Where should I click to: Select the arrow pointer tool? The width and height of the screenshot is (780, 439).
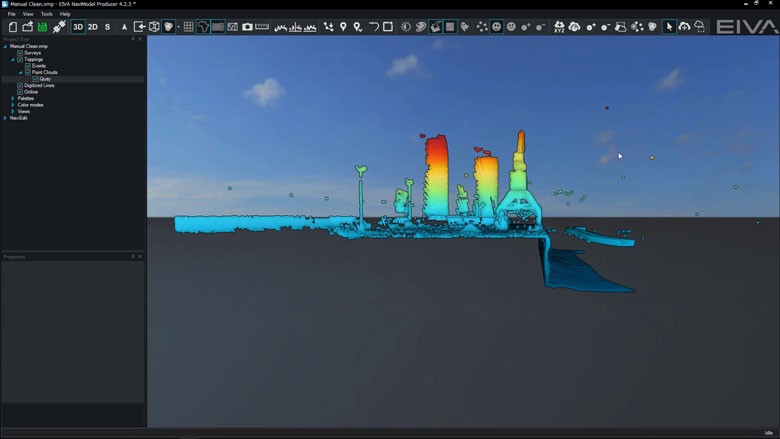pos(669,27)
